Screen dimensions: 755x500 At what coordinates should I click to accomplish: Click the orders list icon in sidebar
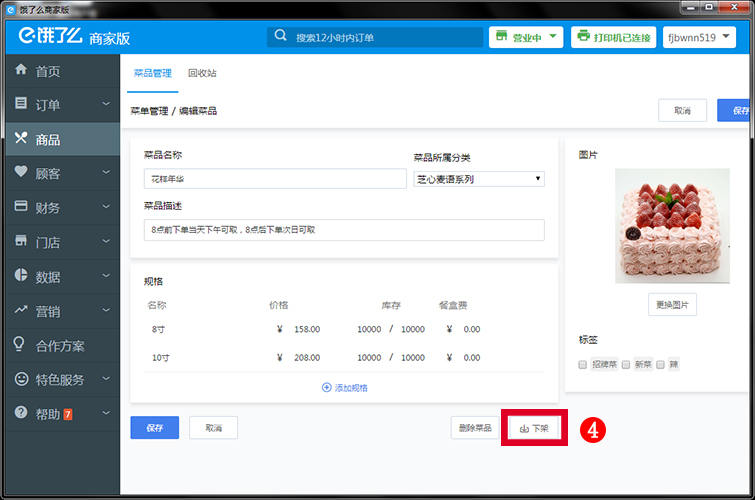21,104
